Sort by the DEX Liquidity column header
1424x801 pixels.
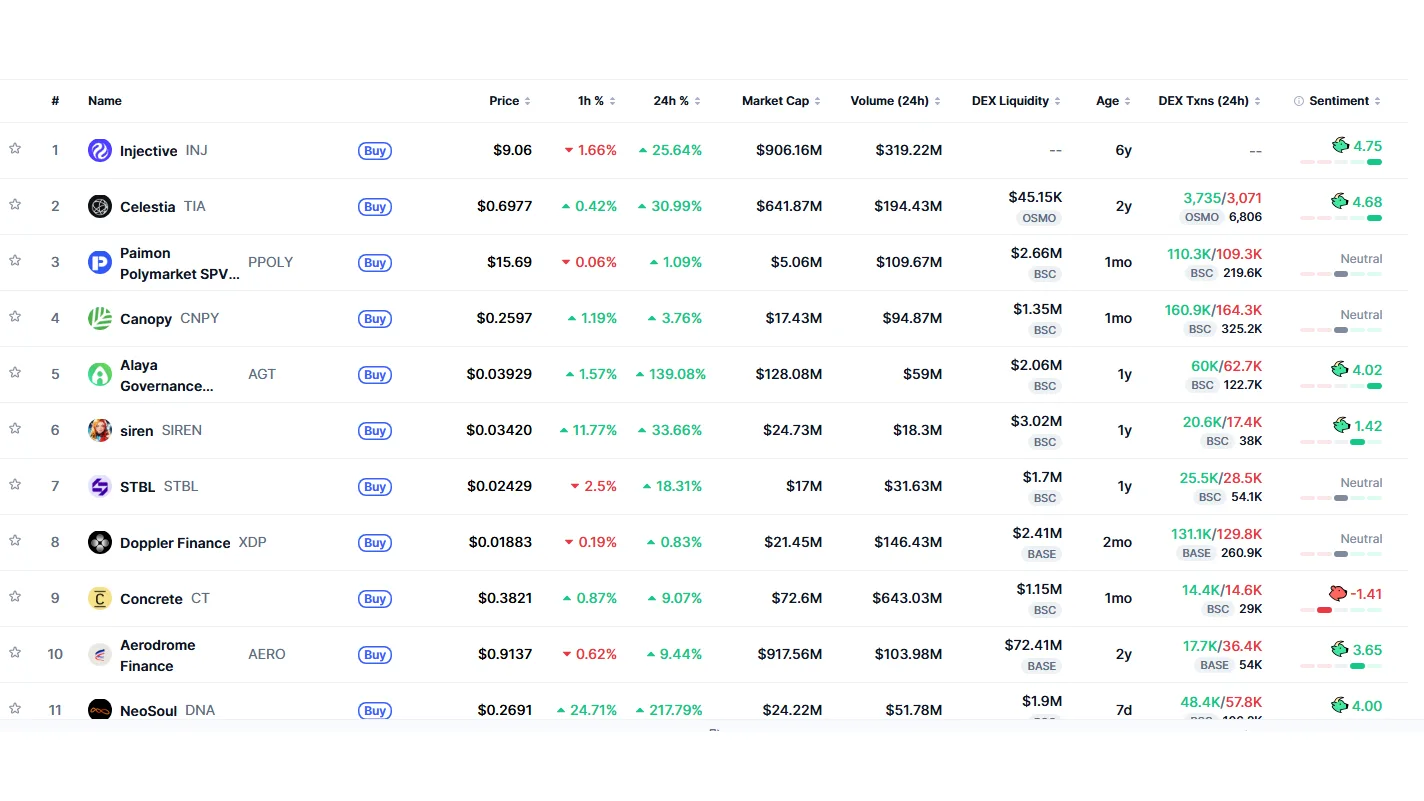(1016, 101)
